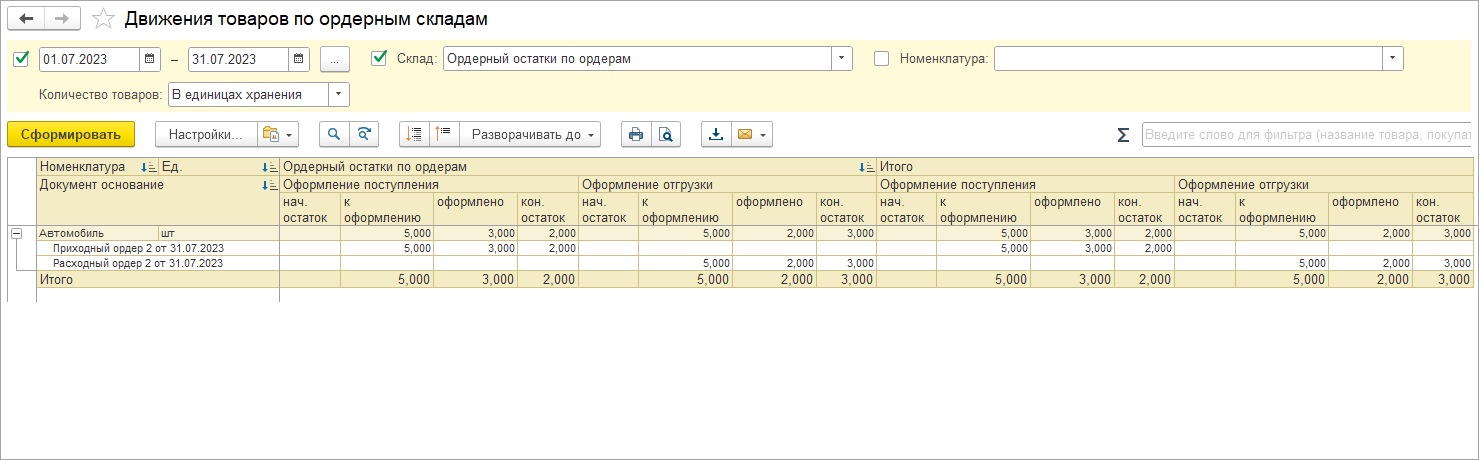Open the Разворачивать до dropdown
This screenshot has height=460, width=1479.
531,134
